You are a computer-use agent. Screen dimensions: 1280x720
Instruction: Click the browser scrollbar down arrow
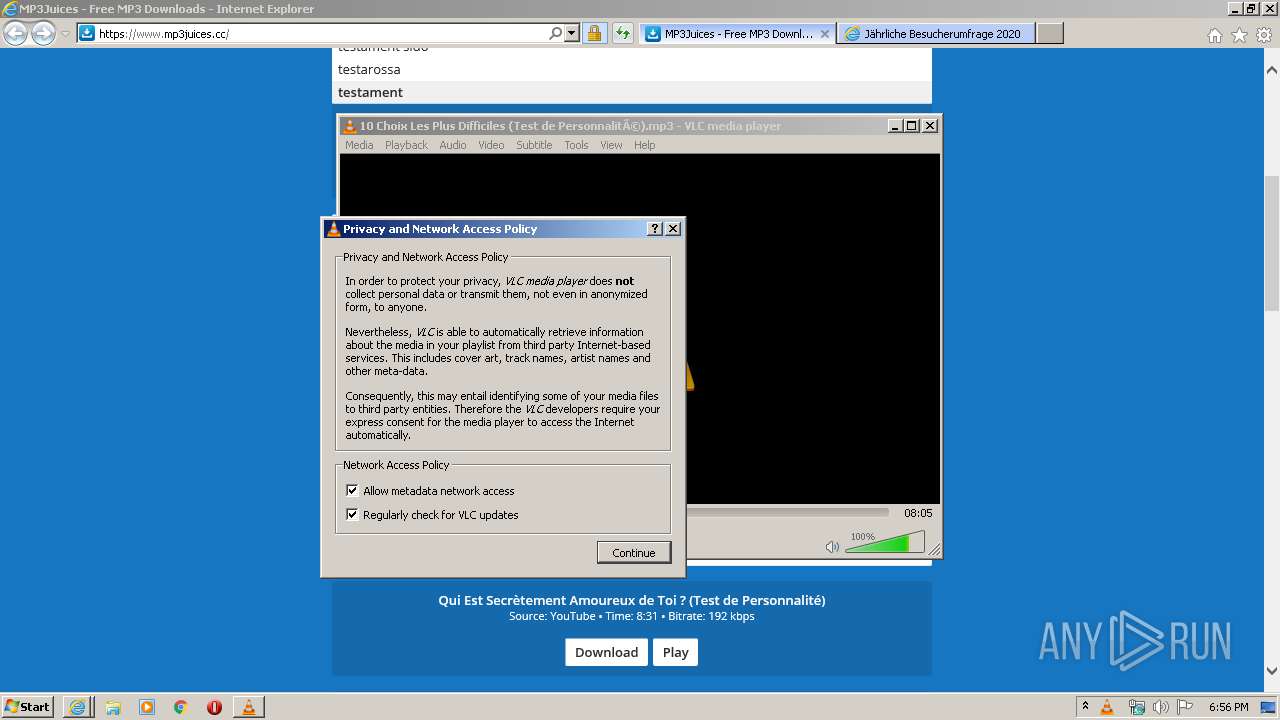click(x=1271, y=671)
